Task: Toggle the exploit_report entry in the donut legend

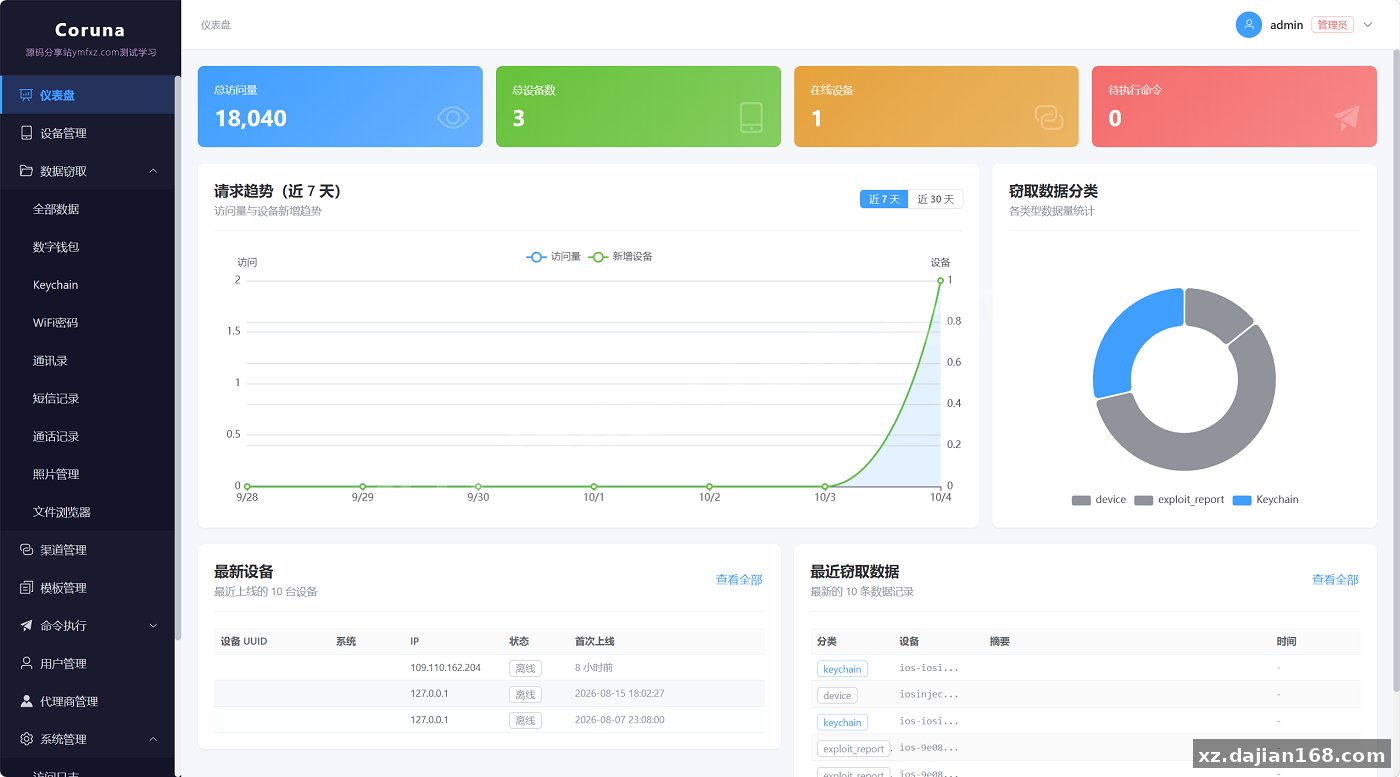Action: coord(1179,500)
